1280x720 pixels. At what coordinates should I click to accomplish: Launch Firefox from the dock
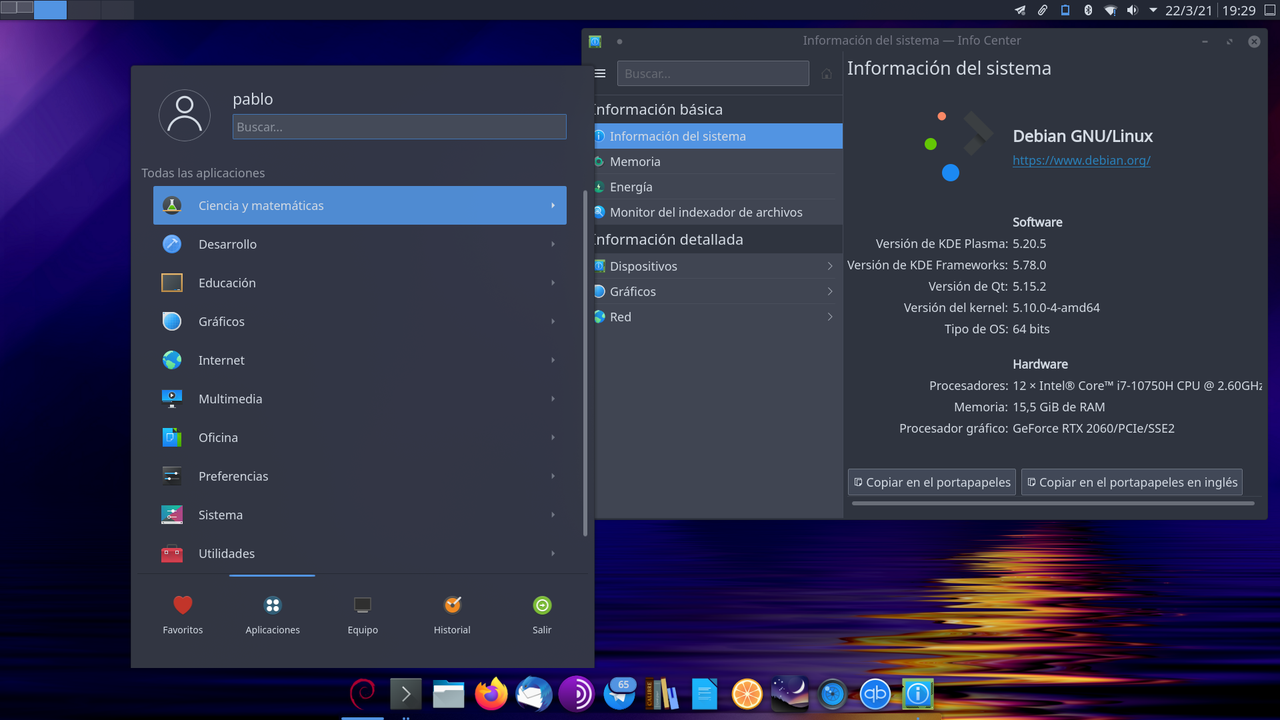pyautogui.click(x=491, y=693)
